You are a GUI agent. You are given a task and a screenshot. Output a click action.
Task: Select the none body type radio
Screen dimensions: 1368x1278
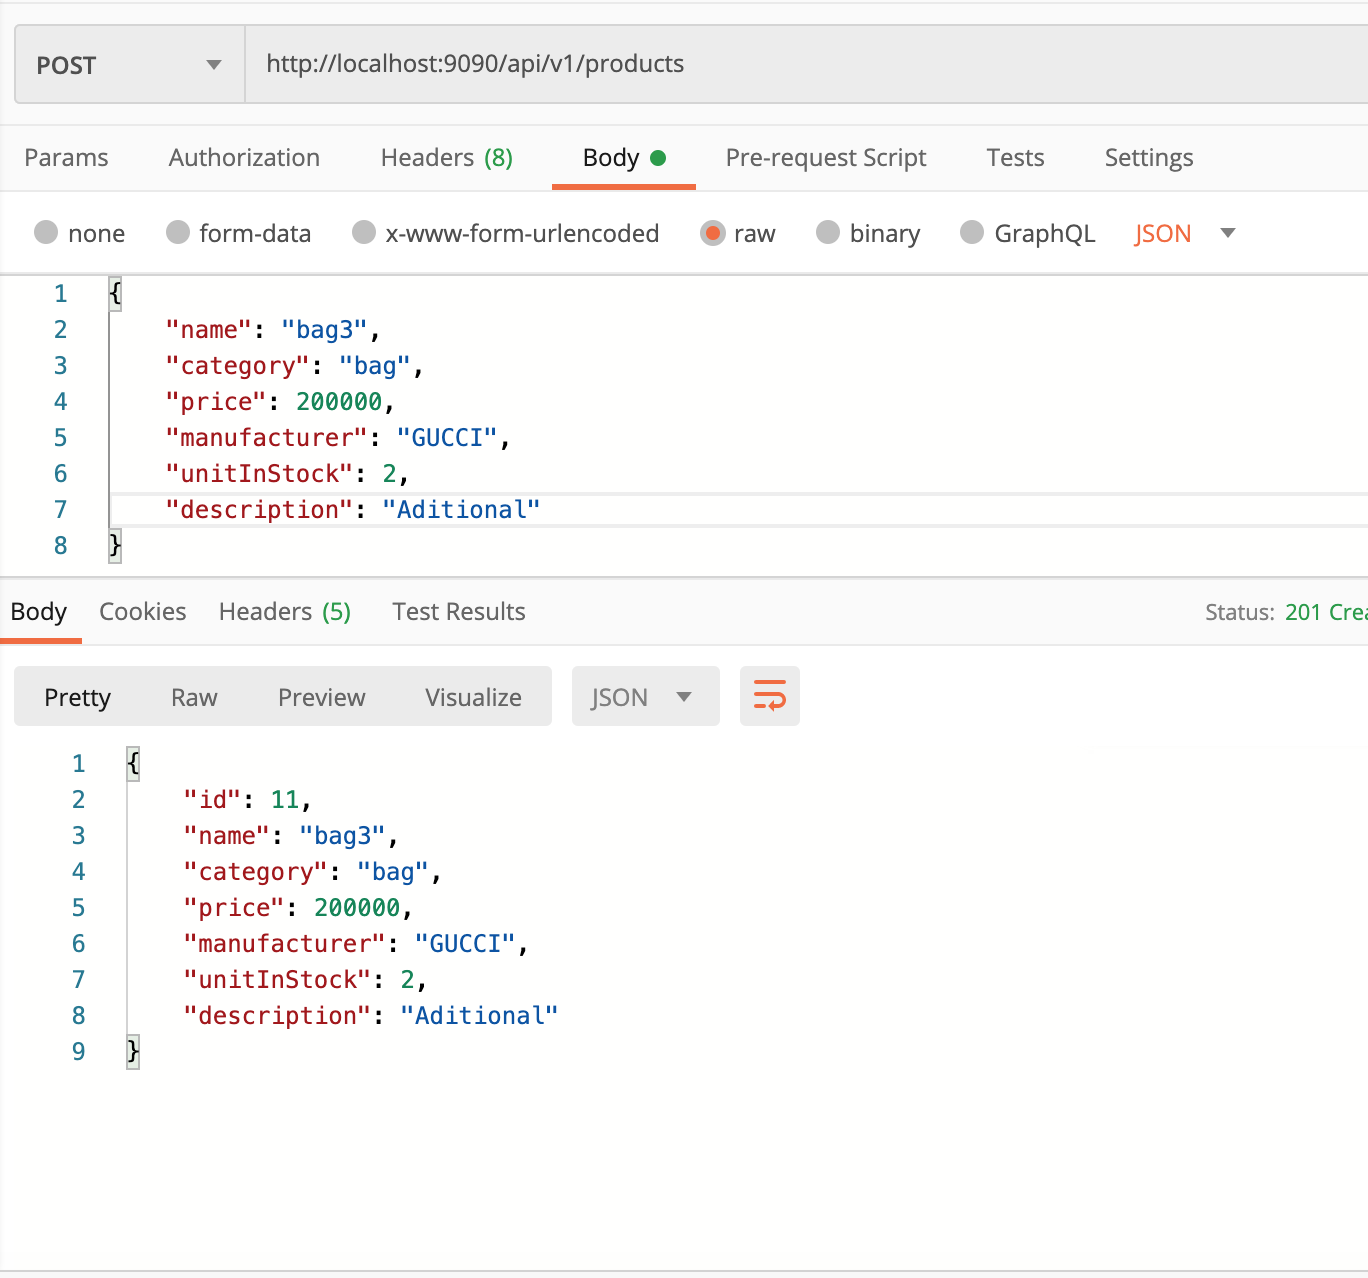coord(46,233)
